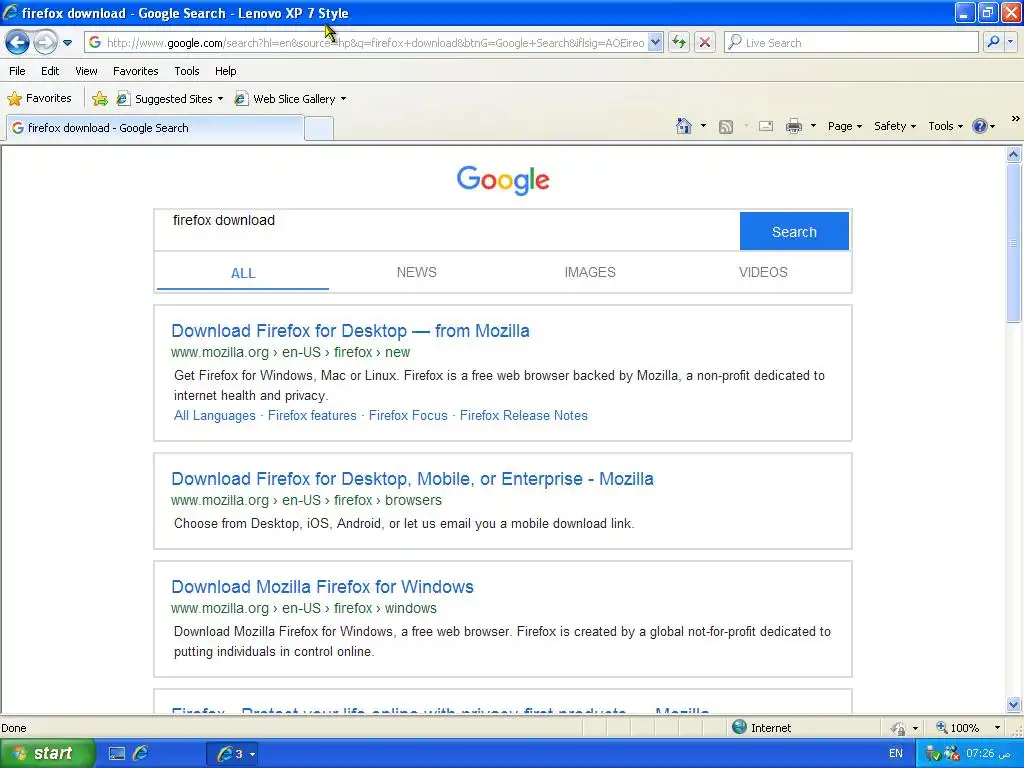The width and height of the screenshot is (1024, 768).
Task: Expand the Home button dropdown arrow
Action: coord(703,126)
